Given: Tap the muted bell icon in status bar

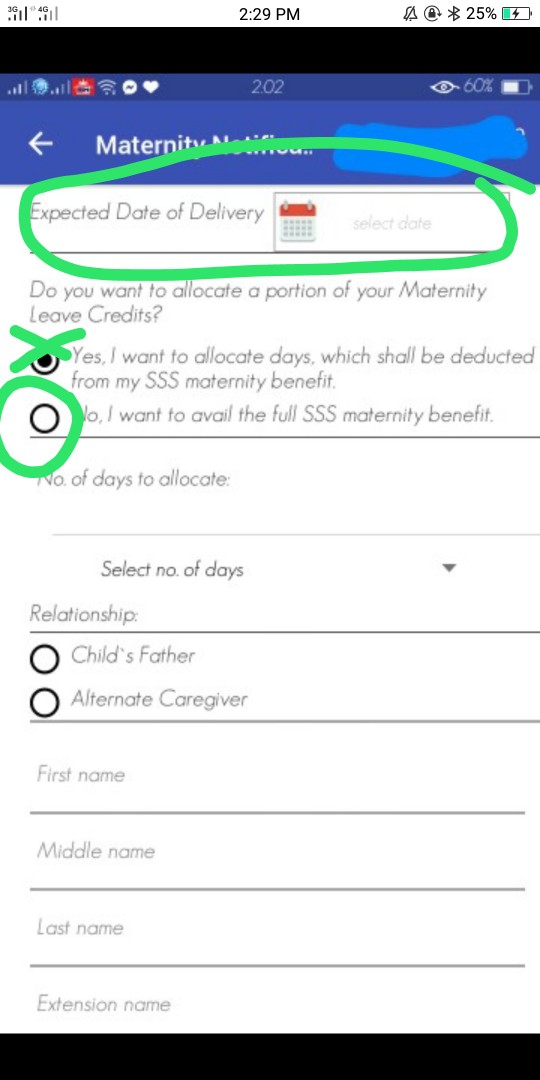Looking at the screenshot, I should pyautogui.click(x=411, y=14).
